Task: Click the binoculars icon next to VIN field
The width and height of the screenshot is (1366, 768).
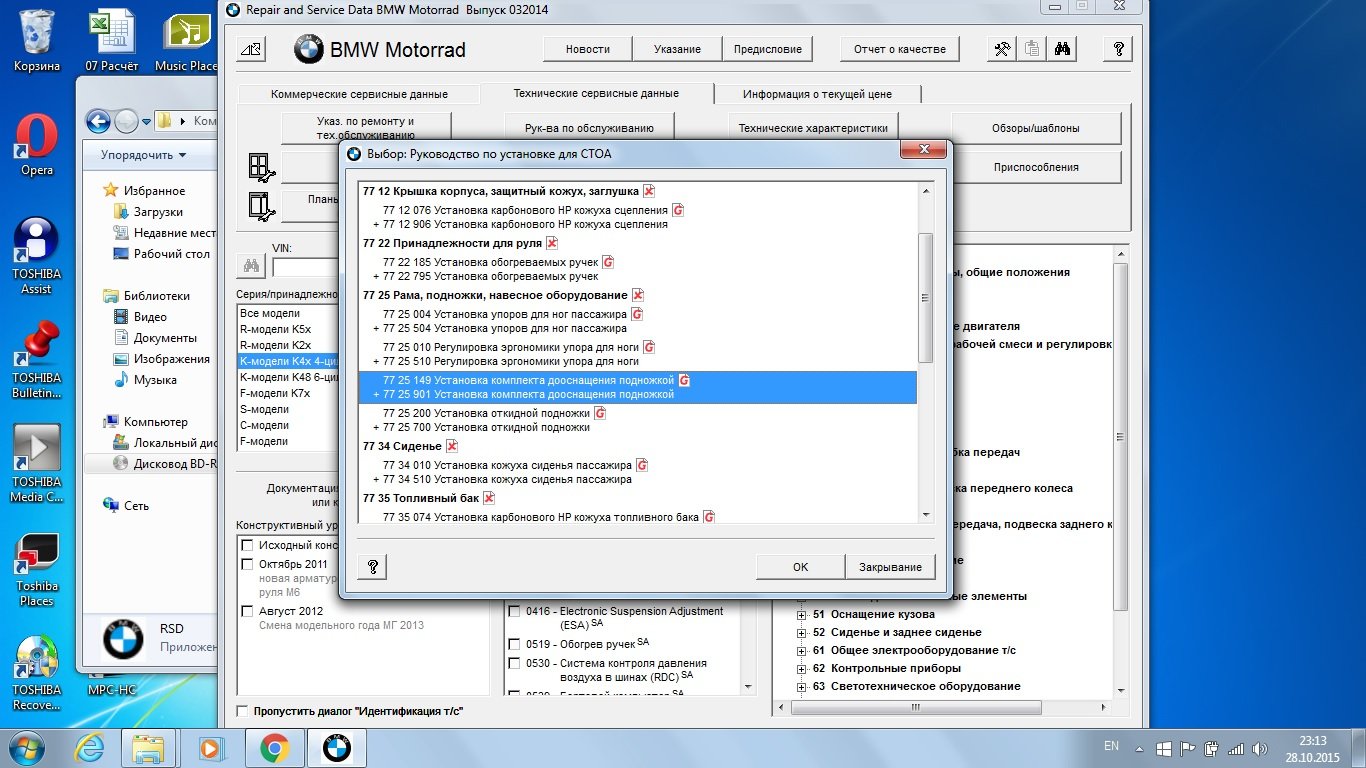Action: [251, 266]
